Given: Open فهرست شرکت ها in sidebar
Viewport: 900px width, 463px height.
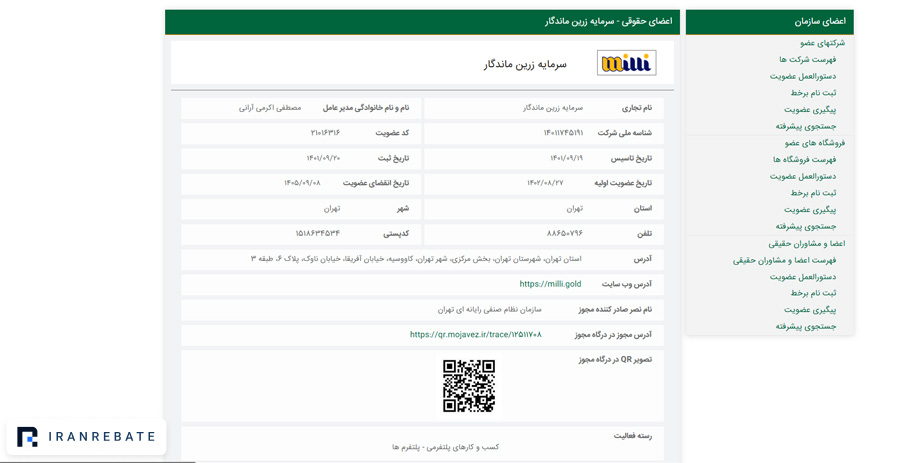Looking at the screenshot, I should (x=808, y=60).
